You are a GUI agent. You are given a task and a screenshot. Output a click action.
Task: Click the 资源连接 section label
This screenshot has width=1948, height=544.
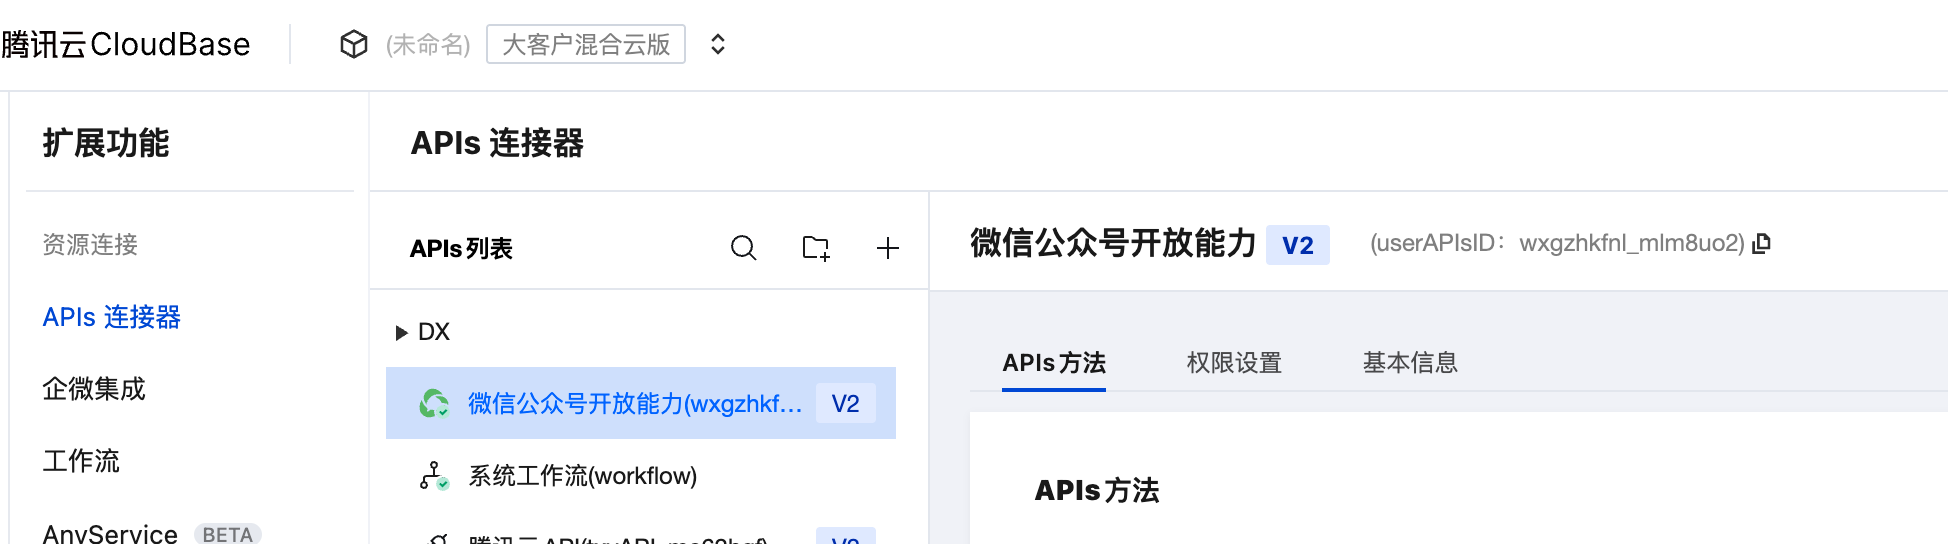click(x=90, y=244)
